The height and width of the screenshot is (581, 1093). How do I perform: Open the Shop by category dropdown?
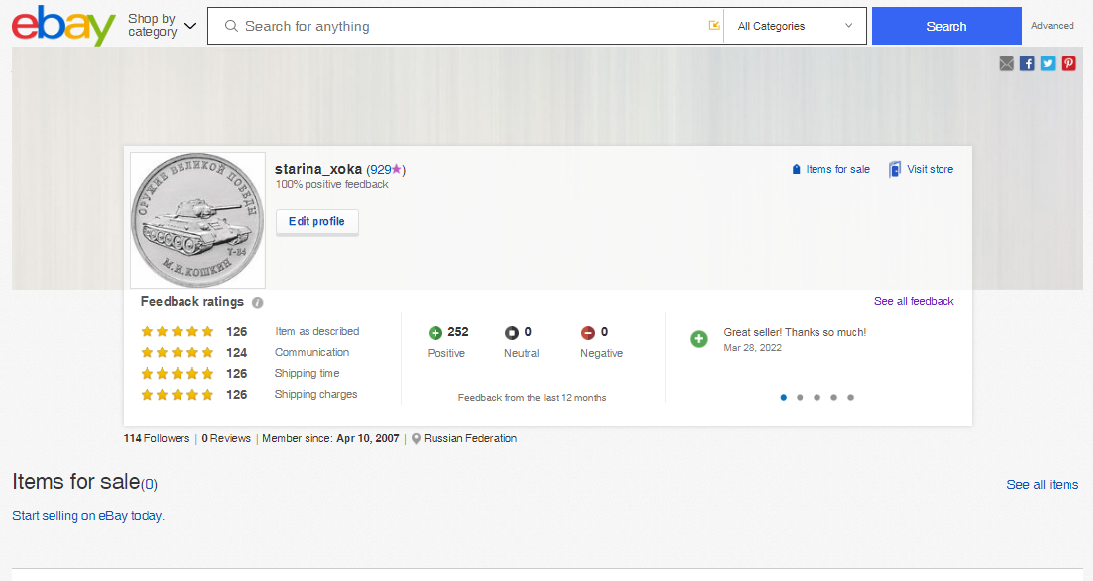162,26
